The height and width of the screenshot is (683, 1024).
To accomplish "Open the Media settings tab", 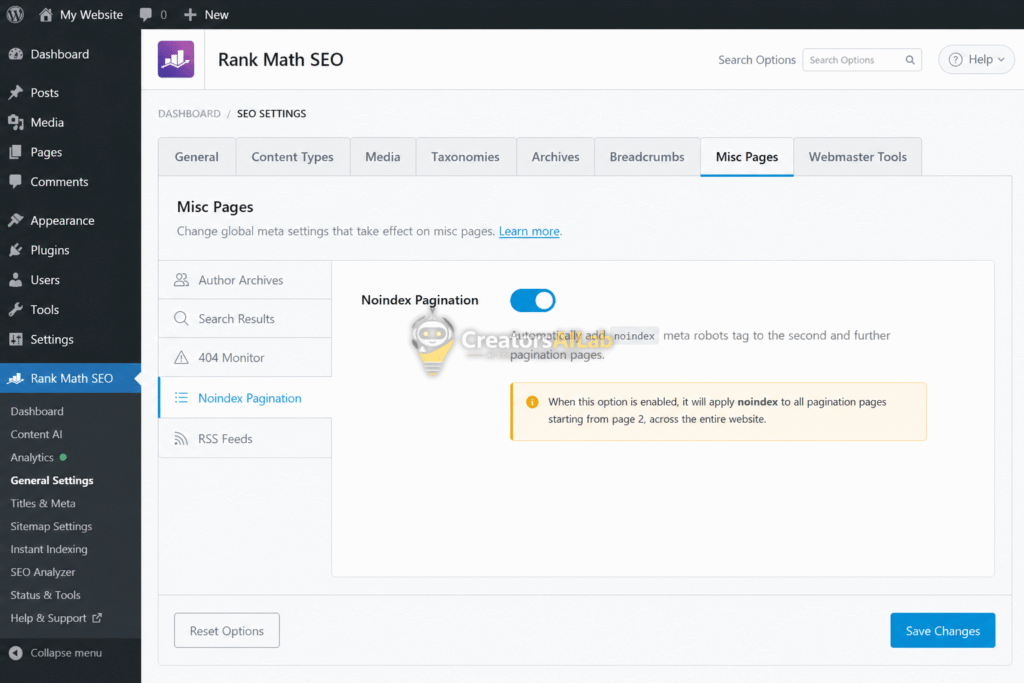I will [383, 157].
